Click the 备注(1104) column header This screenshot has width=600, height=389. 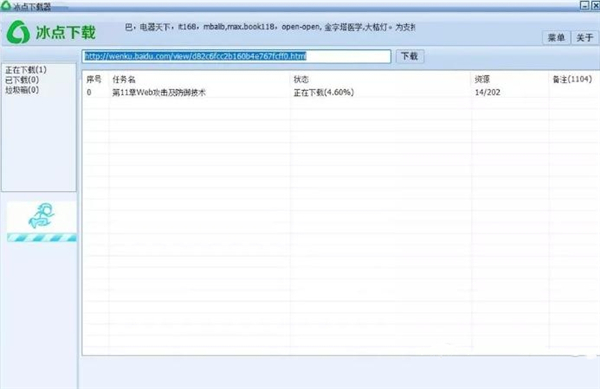click(x=572, y=79)
